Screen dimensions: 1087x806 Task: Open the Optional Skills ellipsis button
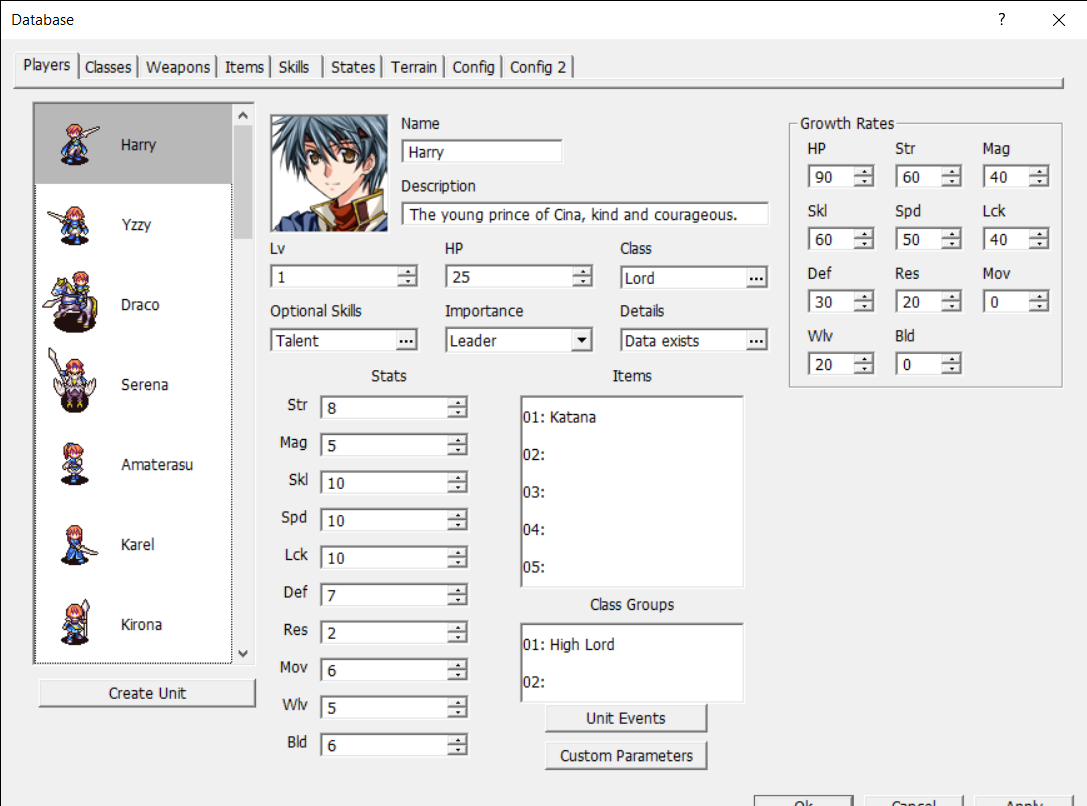406,341
